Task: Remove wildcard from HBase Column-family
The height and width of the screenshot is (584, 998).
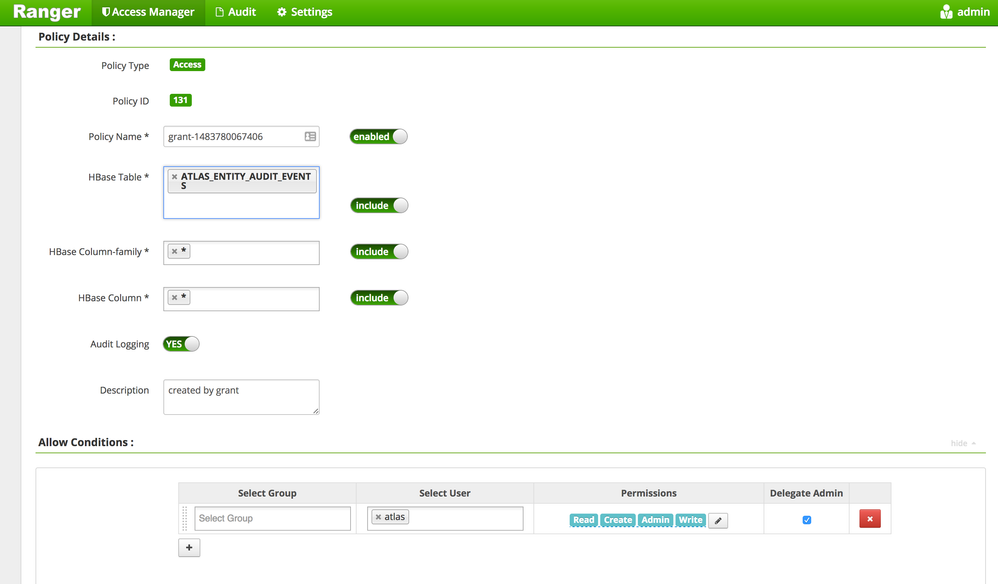Action: click(174, 251)
